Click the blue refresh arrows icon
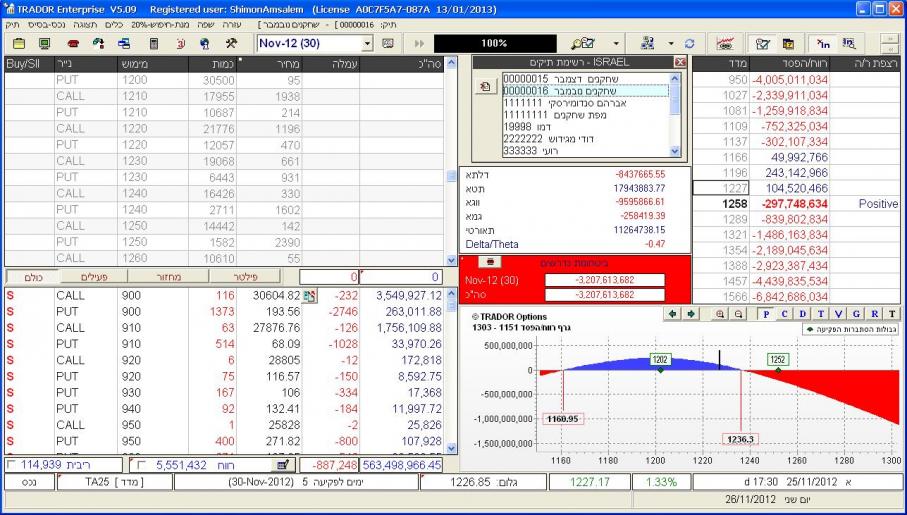Viewport: 907px width, 515px height. (687, 44)
